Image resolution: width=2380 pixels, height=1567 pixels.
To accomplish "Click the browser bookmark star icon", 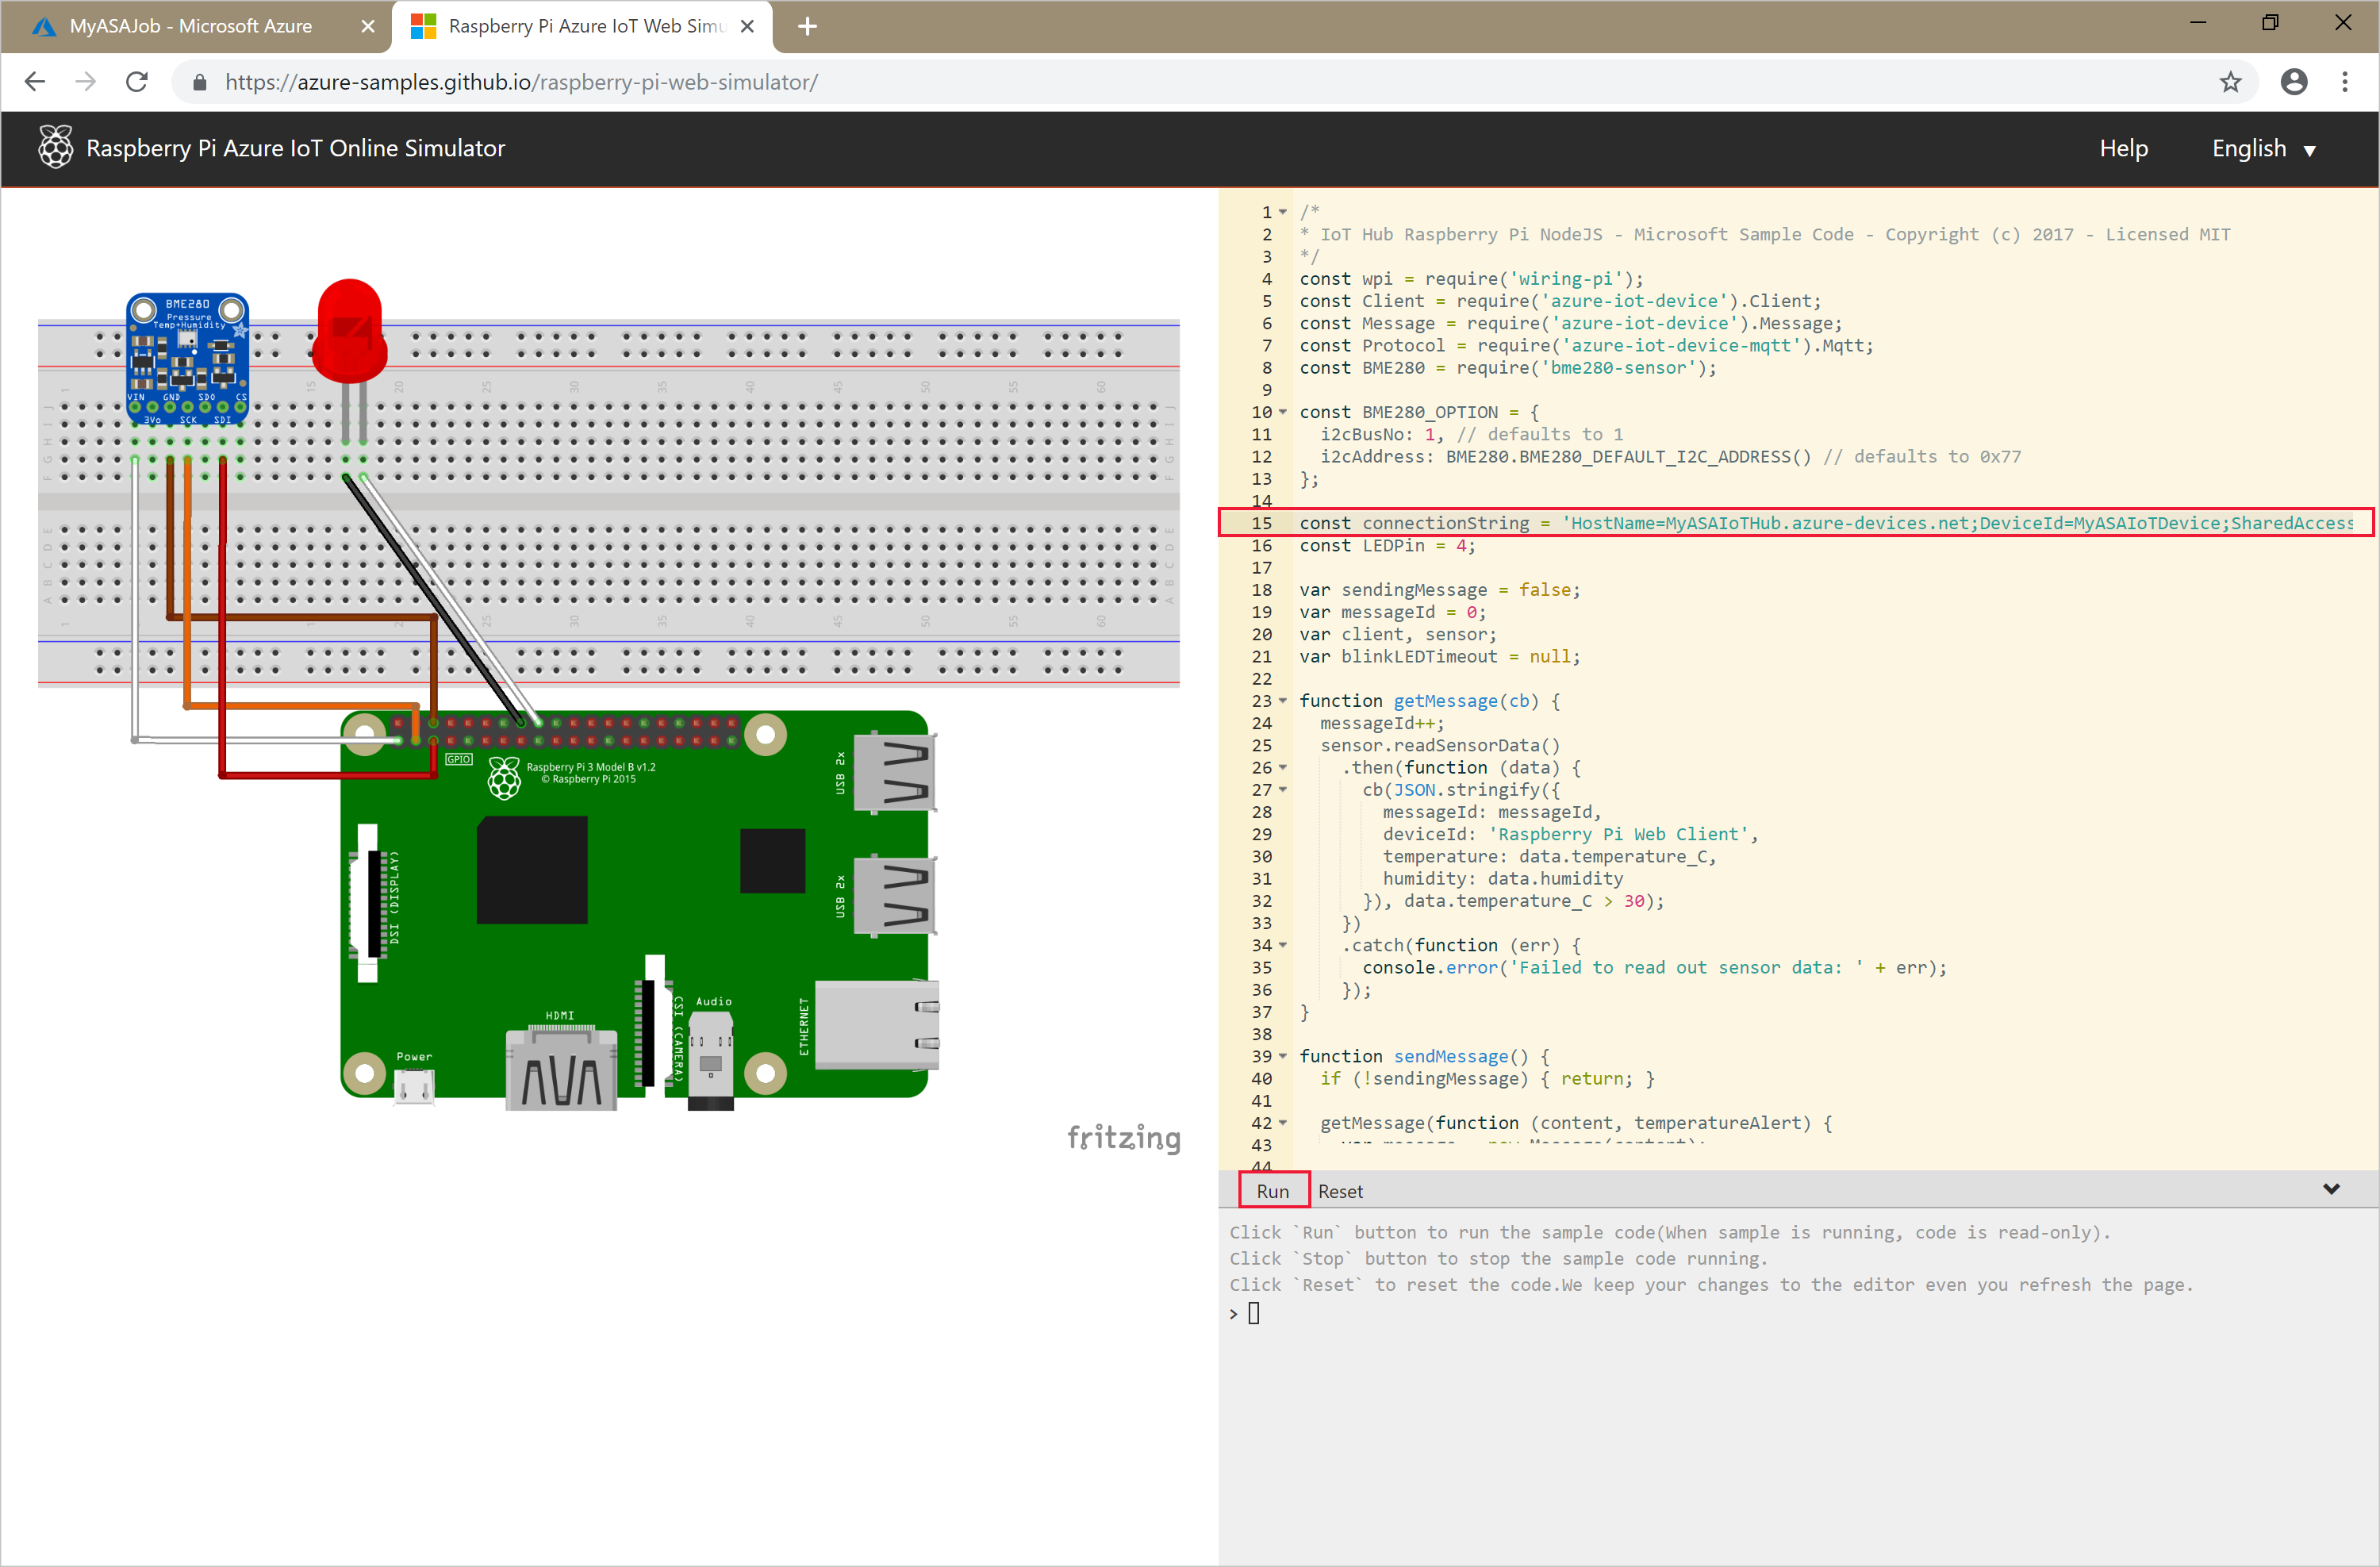I will (x=2228, y=83).
